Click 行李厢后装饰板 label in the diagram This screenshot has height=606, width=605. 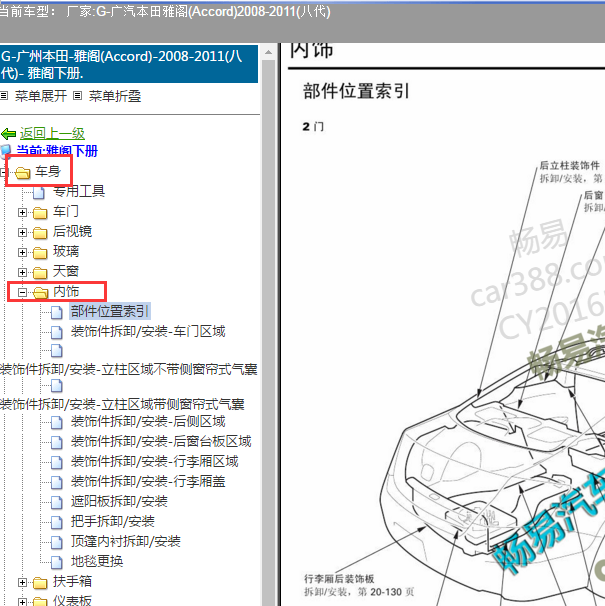tap(339, 579)
